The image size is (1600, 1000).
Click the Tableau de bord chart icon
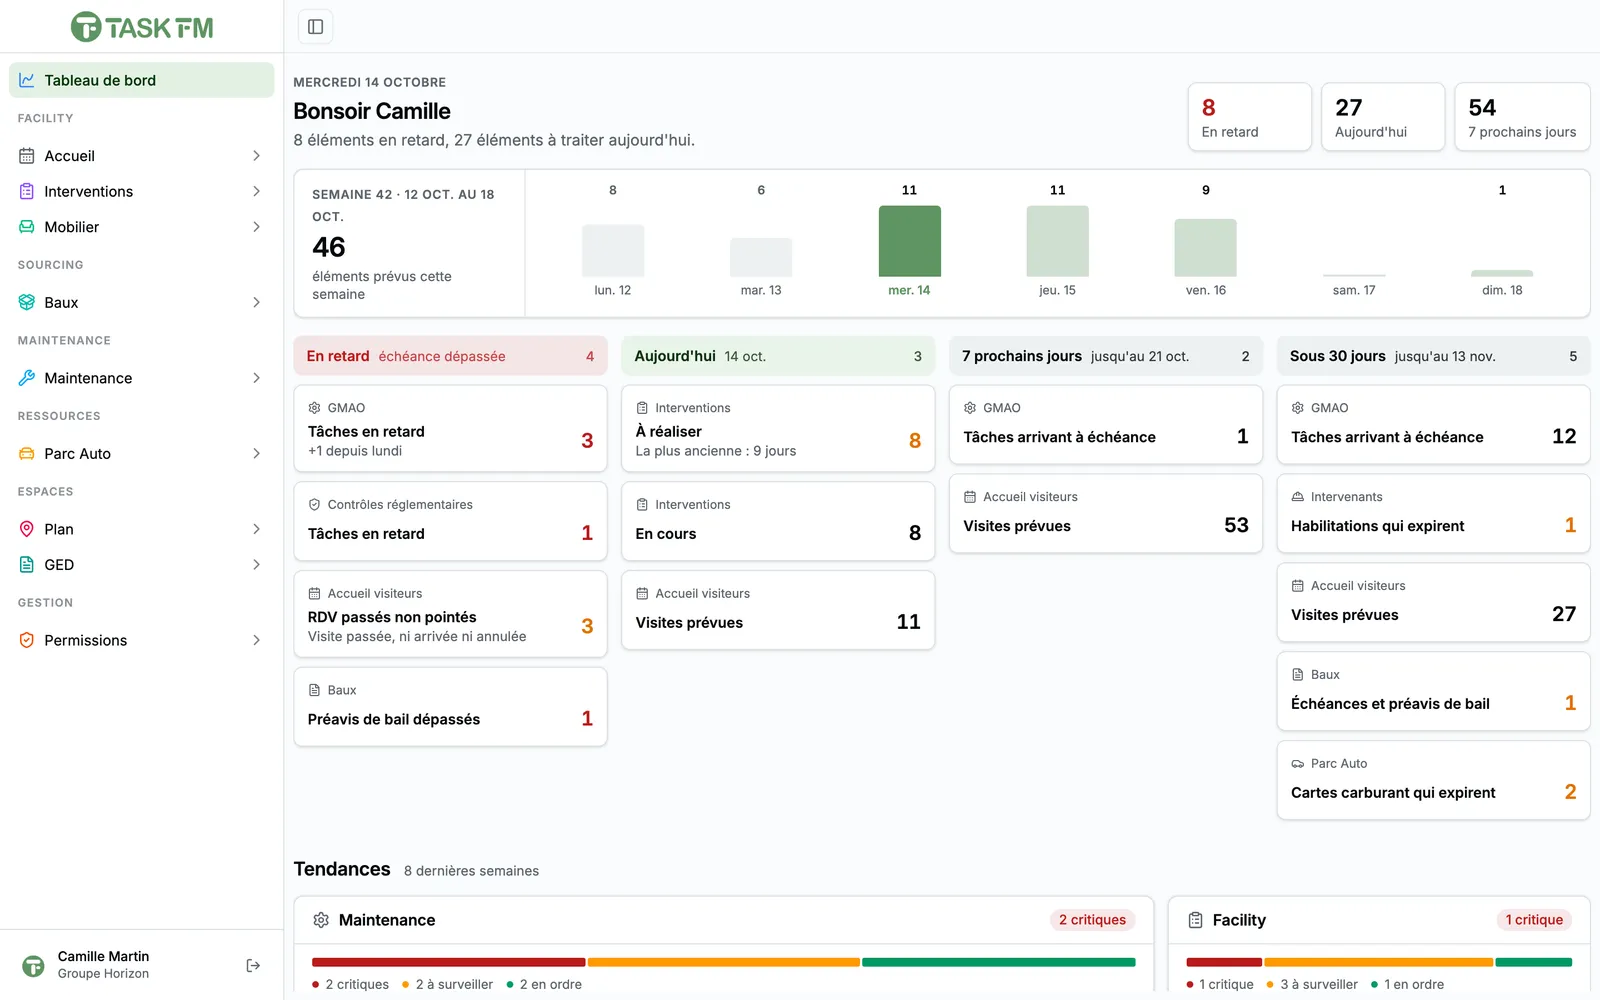tap(27, 80)
